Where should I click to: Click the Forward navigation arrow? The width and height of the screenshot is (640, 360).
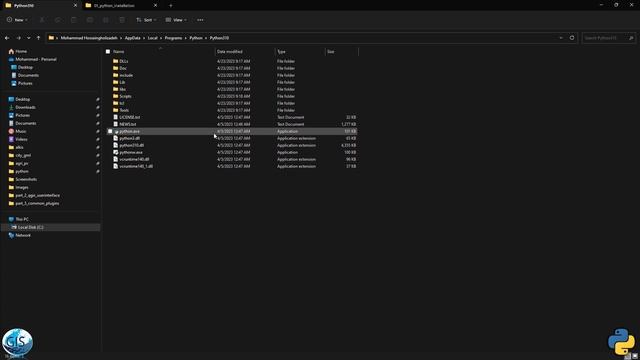18,38
